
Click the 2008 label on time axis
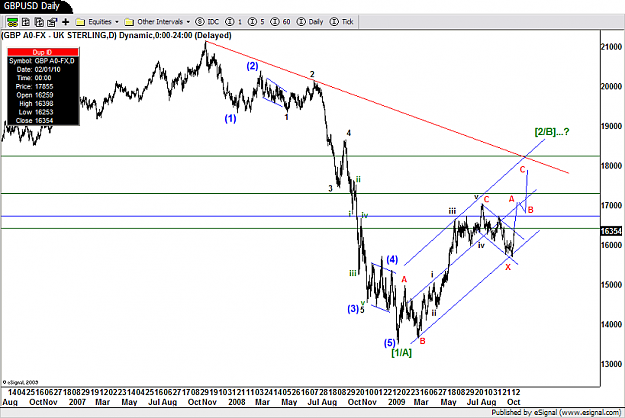point(237,402)
